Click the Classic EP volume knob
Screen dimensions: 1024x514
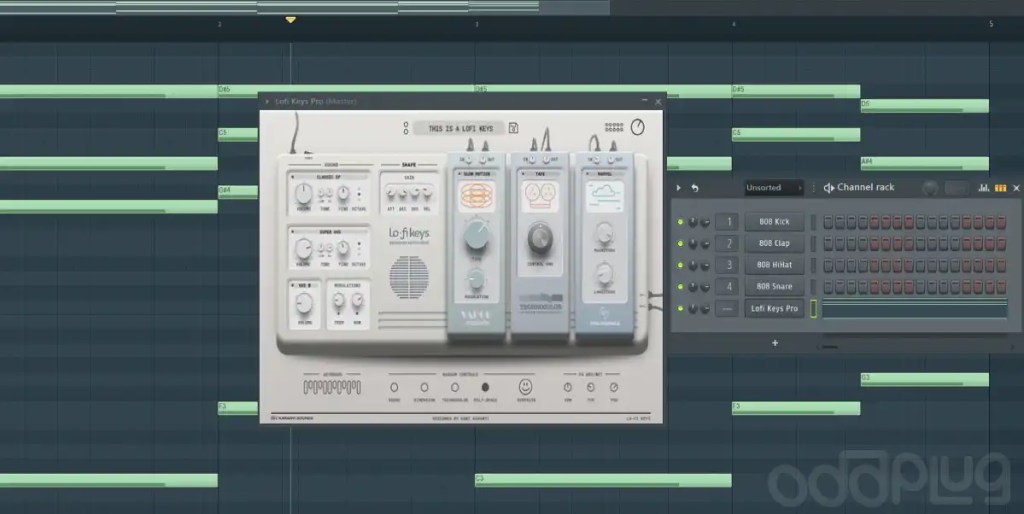click(x=304, y=194)
